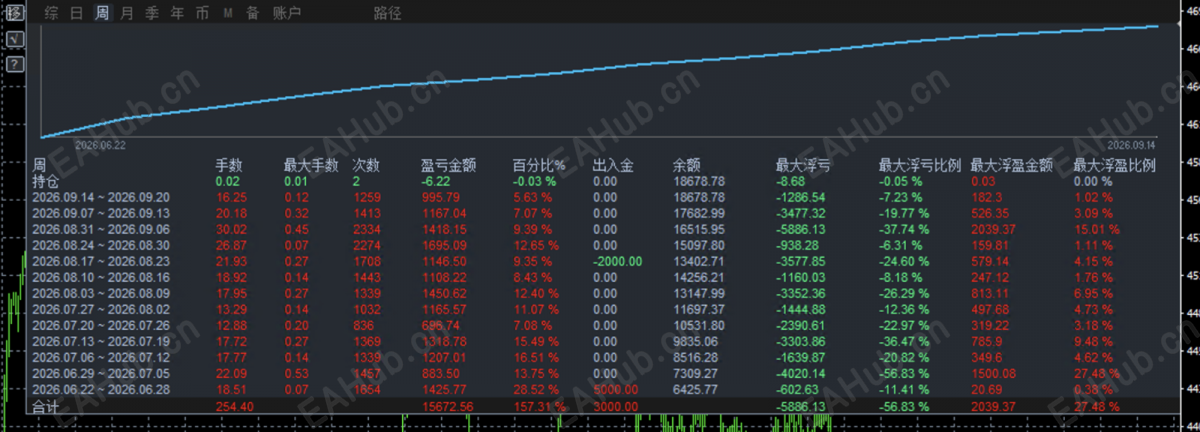The height and width of the screenshot is (432, 1200).
Task: Click the -37.74 % drawdown ratio
Action: 906,228
